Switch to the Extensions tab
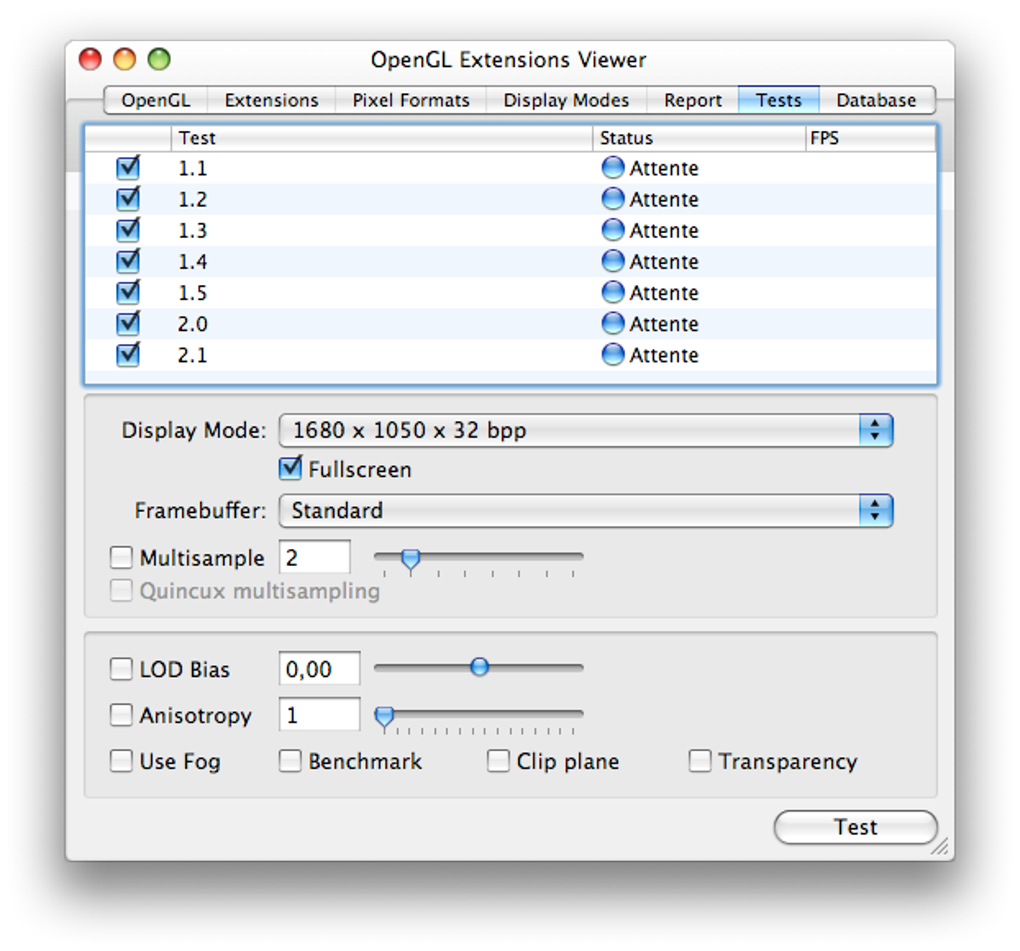The height and width of the screenshot is (951, 1020). (271, 100)
